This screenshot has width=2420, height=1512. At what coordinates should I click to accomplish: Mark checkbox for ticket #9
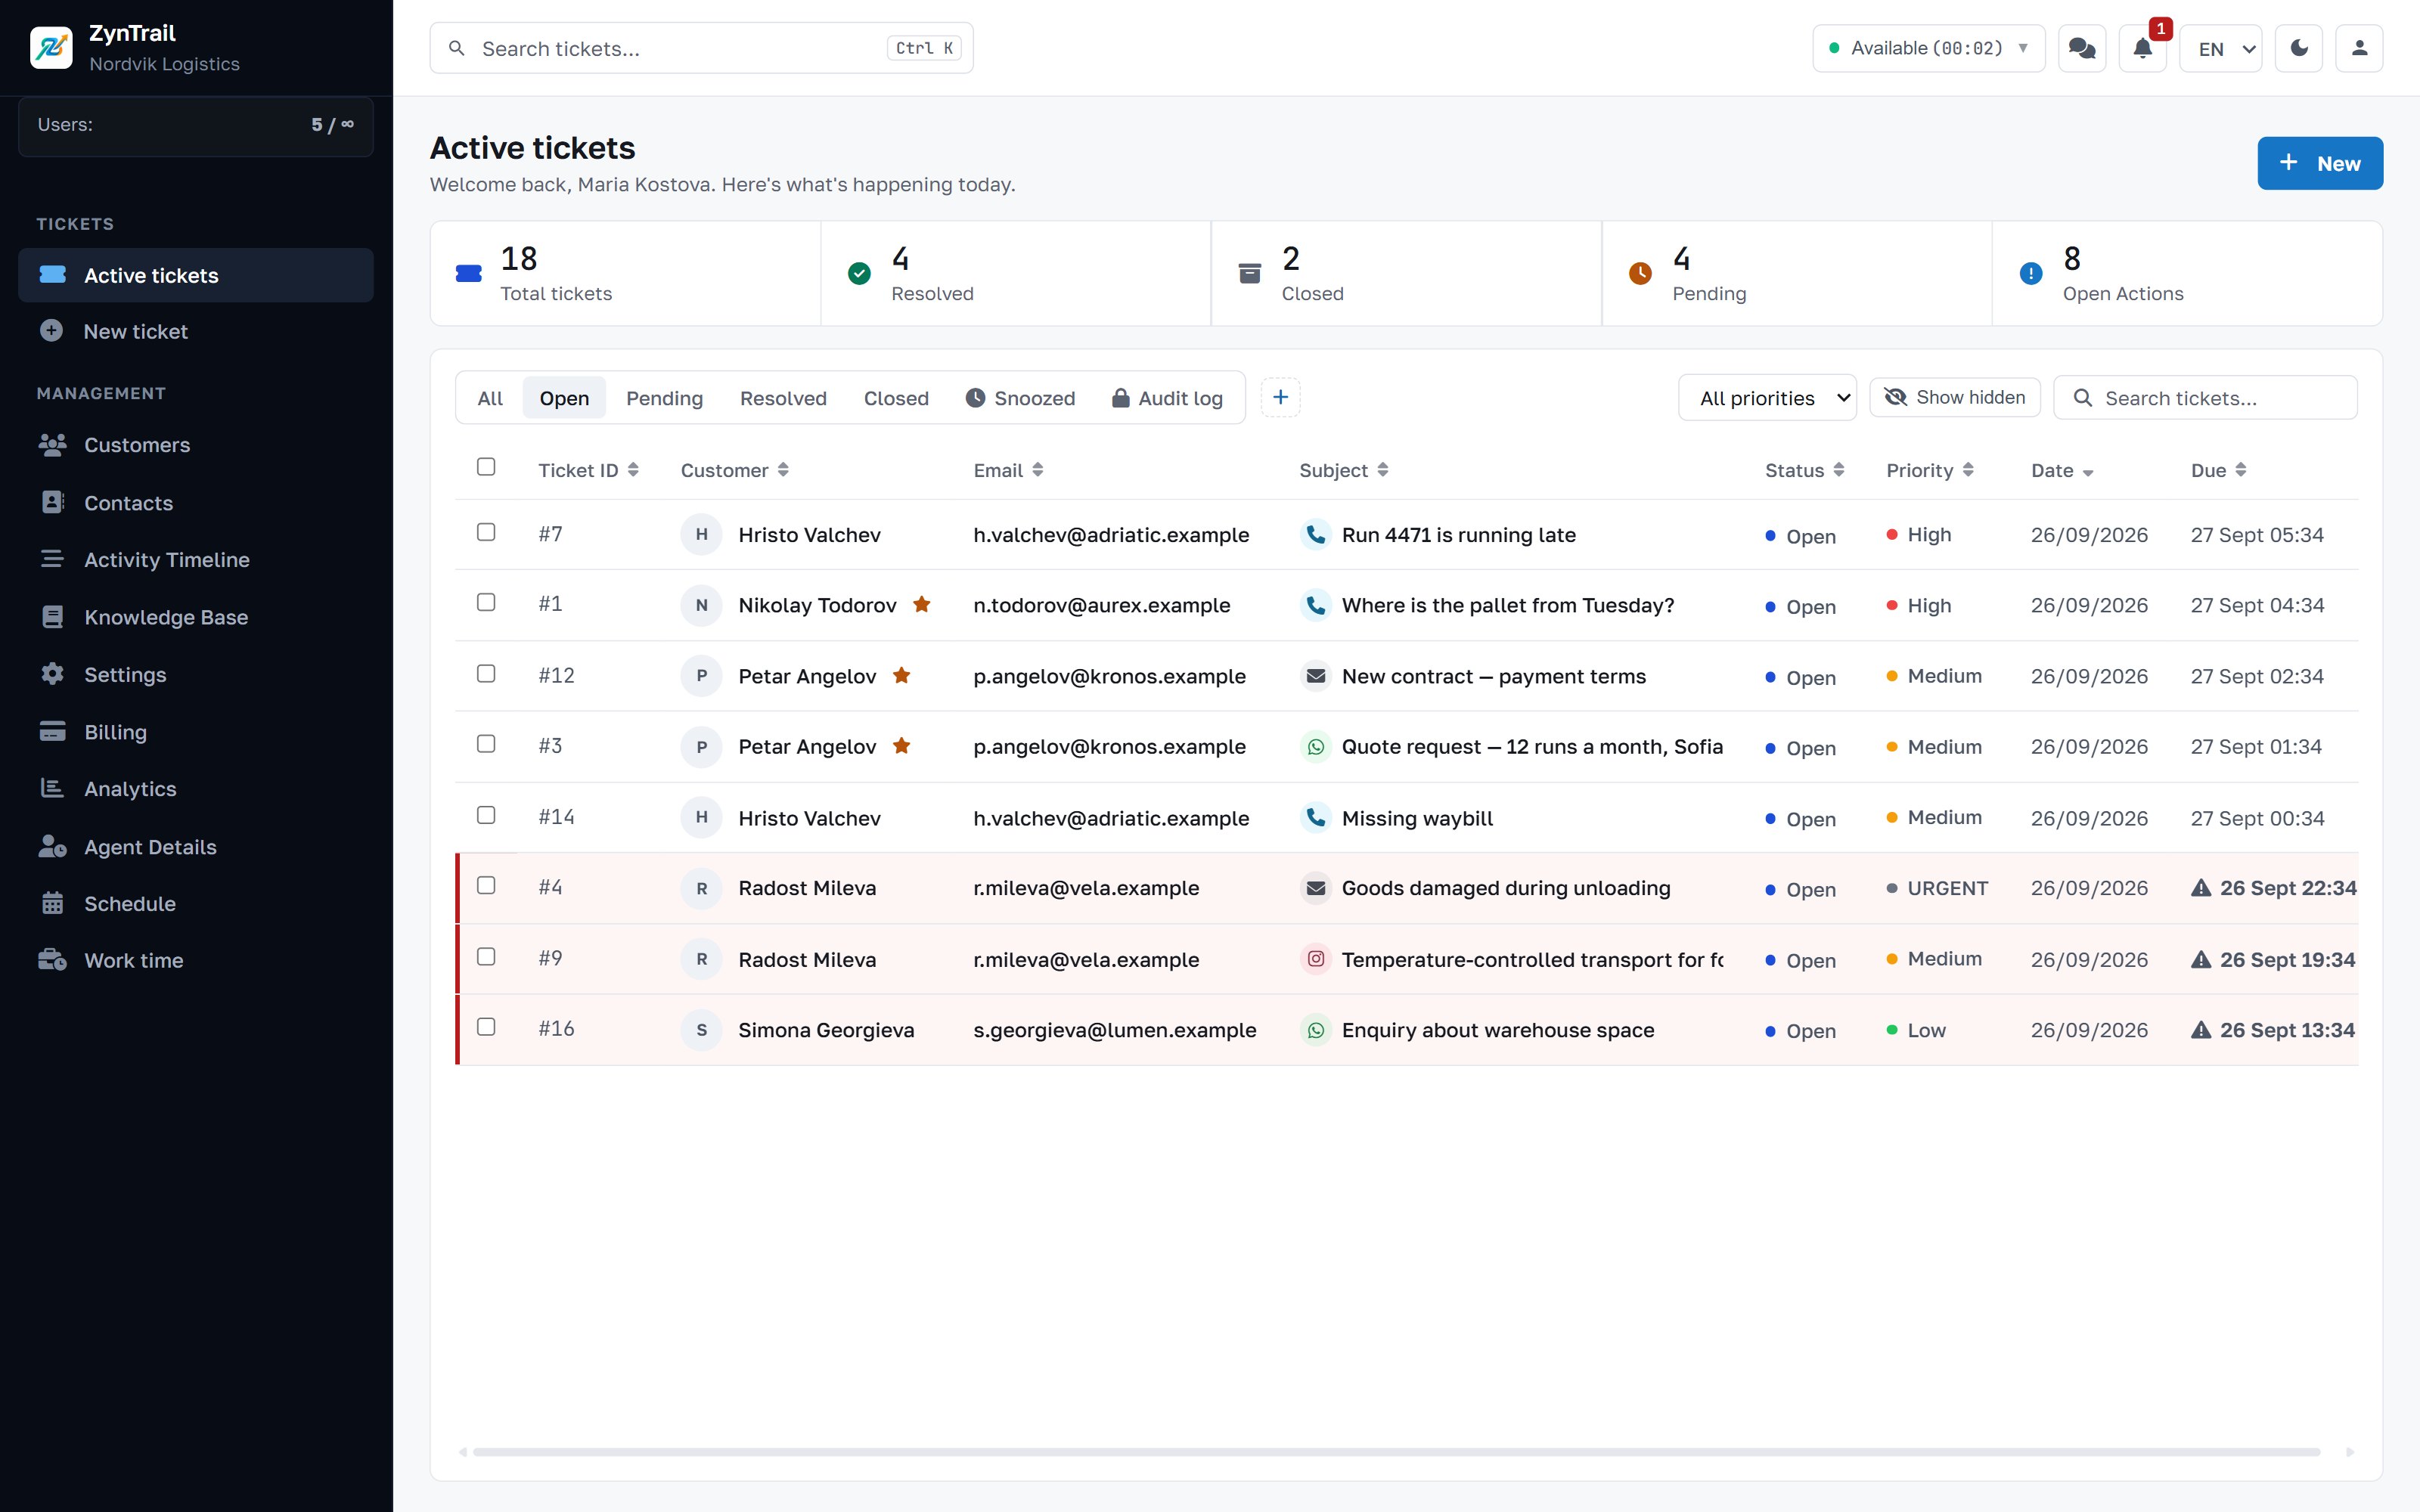pos(486,957)
